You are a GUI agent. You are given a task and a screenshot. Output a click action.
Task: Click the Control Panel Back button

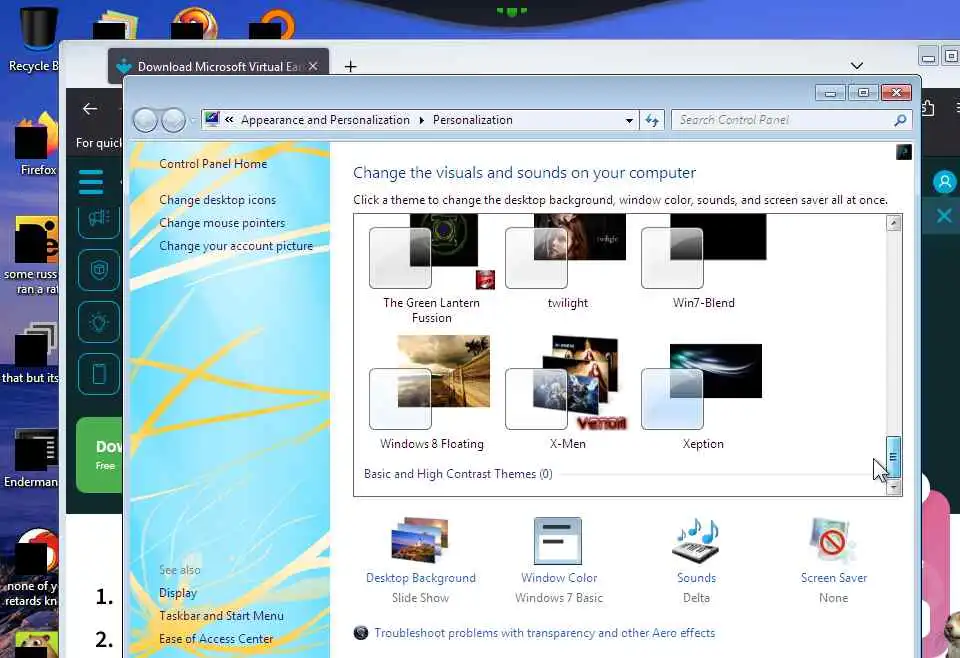(146, 121)
